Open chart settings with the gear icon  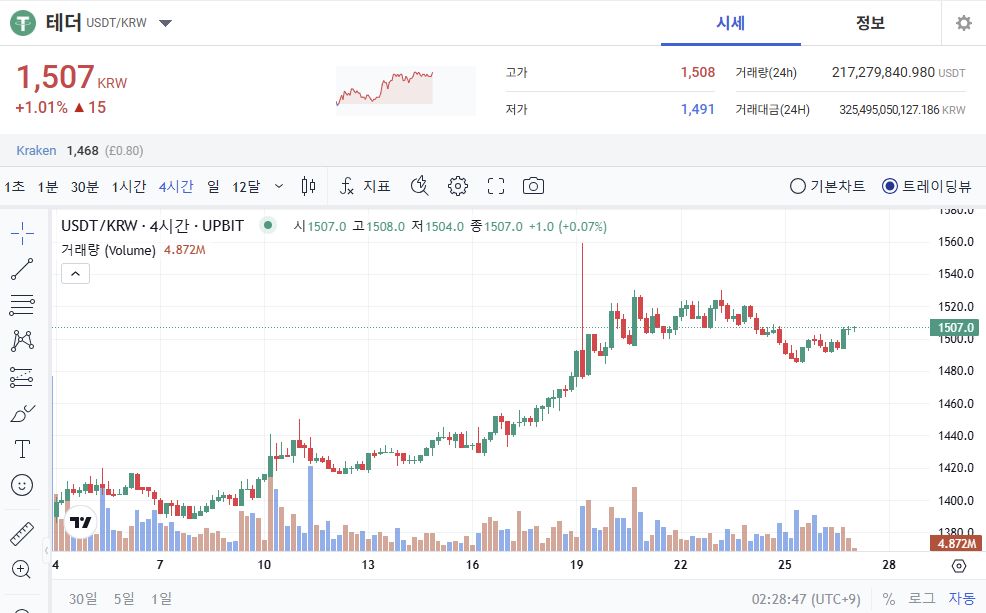coord(457,186)
